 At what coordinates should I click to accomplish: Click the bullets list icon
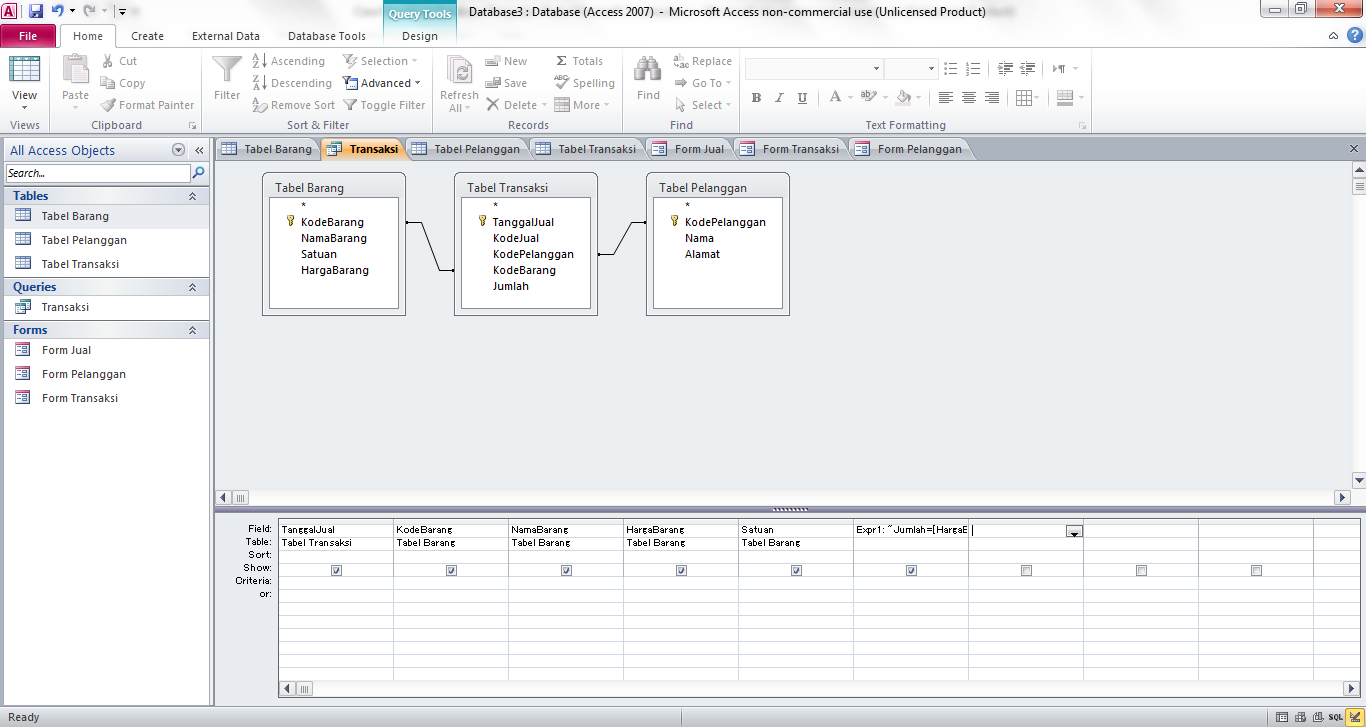tap(950, 69)
